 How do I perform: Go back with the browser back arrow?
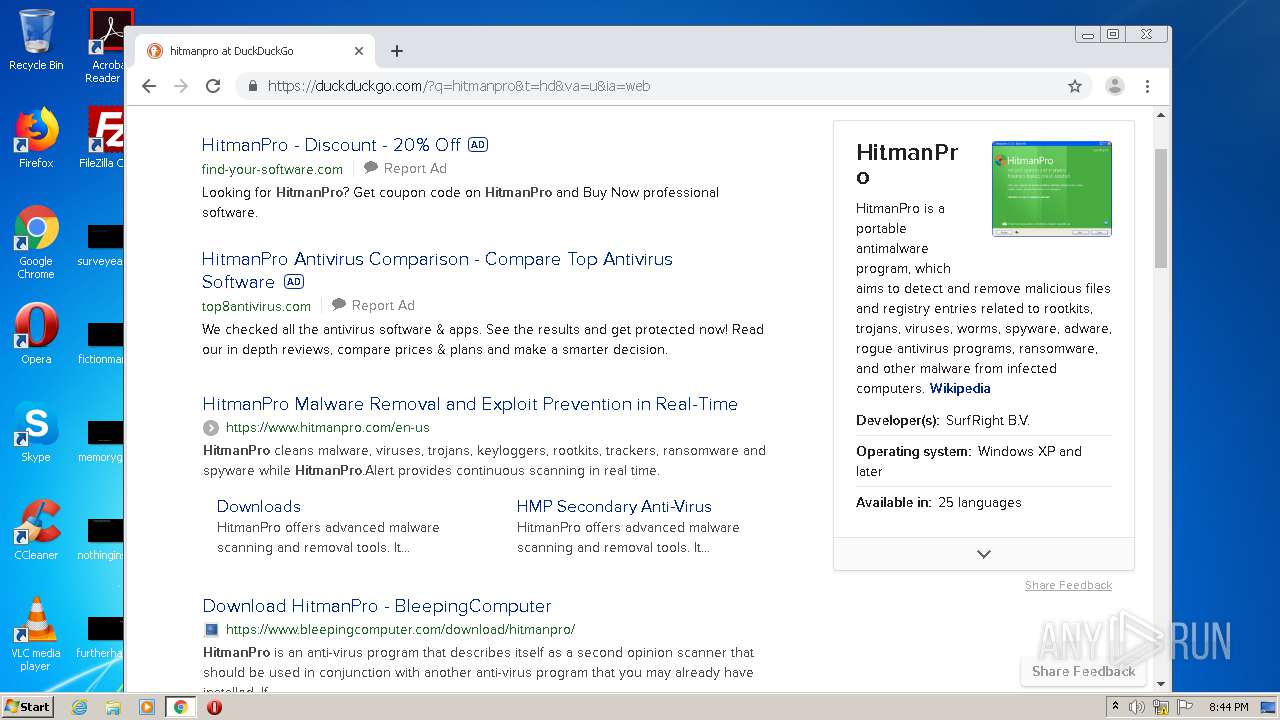(x=149, y=86)
